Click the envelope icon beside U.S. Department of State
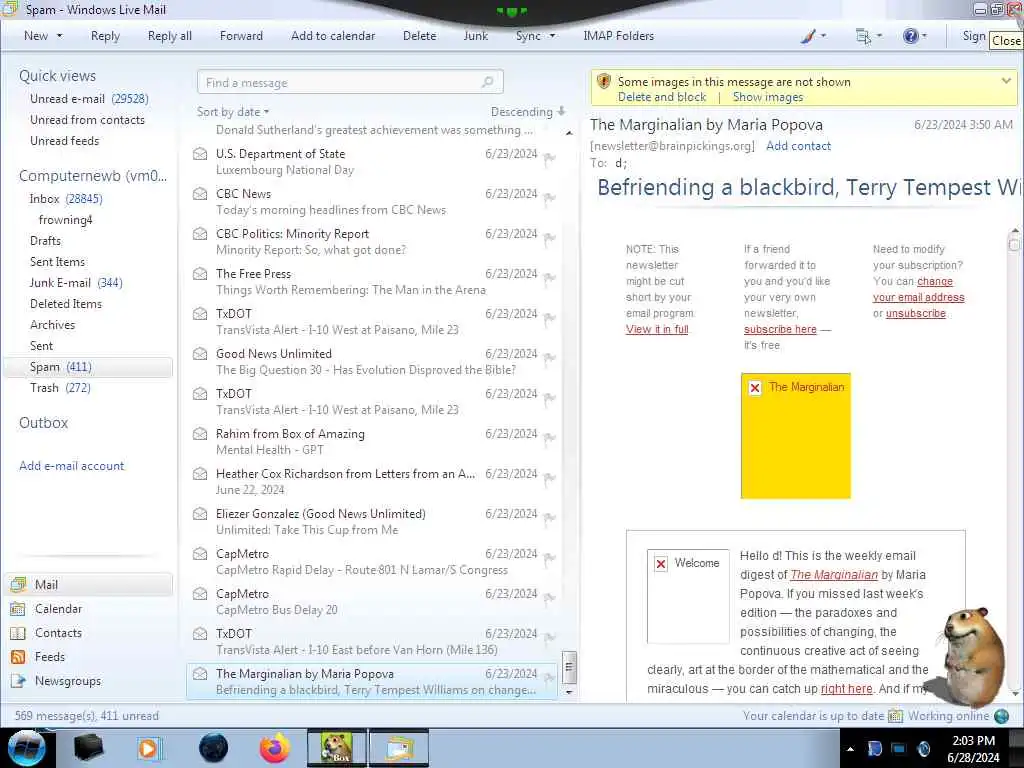 (200, 154)
